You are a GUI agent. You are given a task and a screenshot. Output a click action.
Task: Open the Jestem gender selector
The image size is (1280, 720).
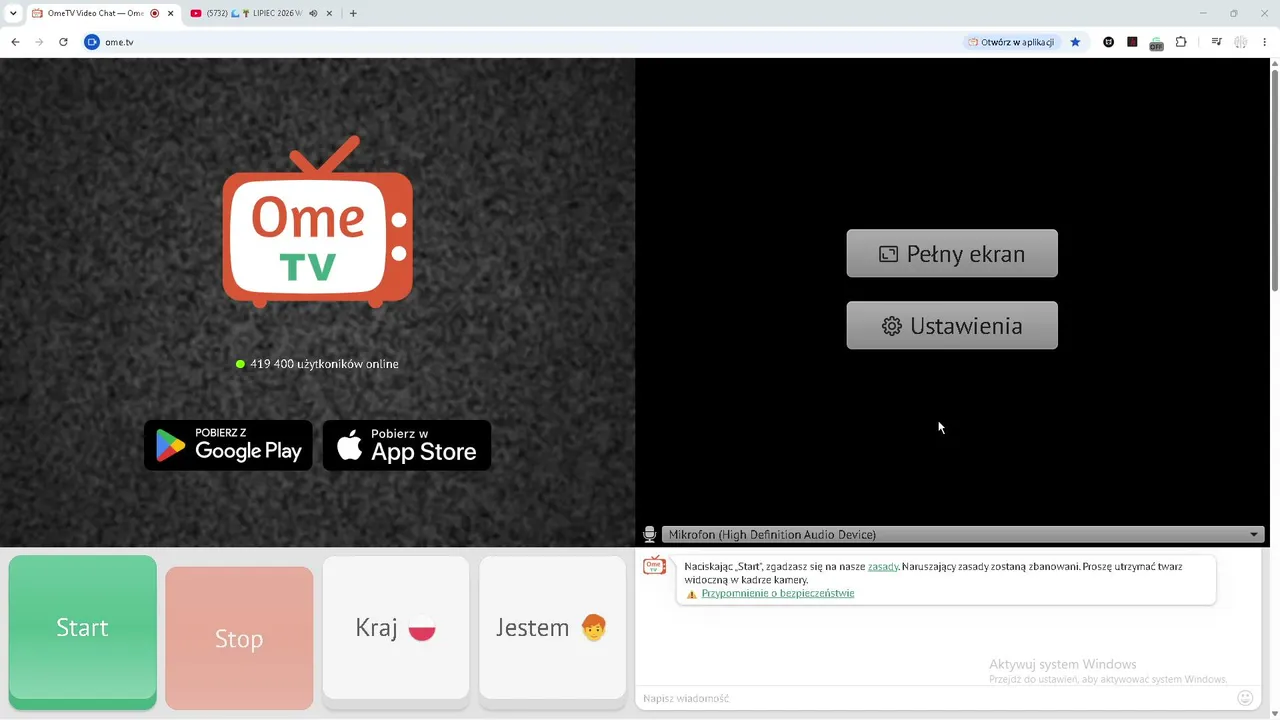(552, 628)
